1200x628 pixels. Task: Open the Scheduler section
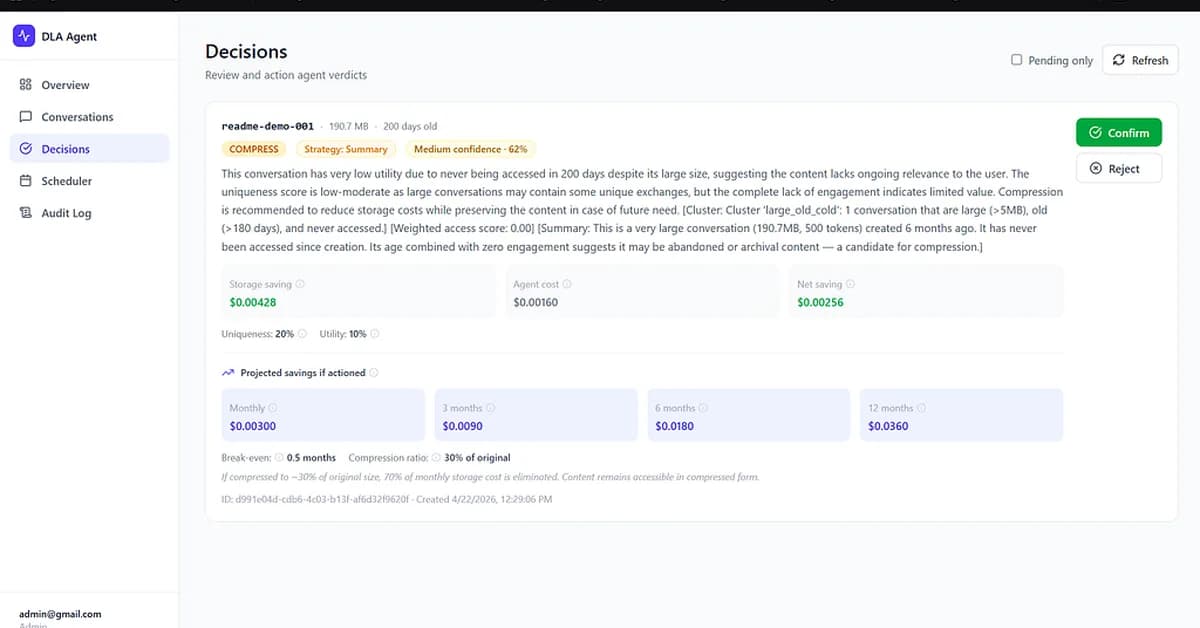[66, 181]
